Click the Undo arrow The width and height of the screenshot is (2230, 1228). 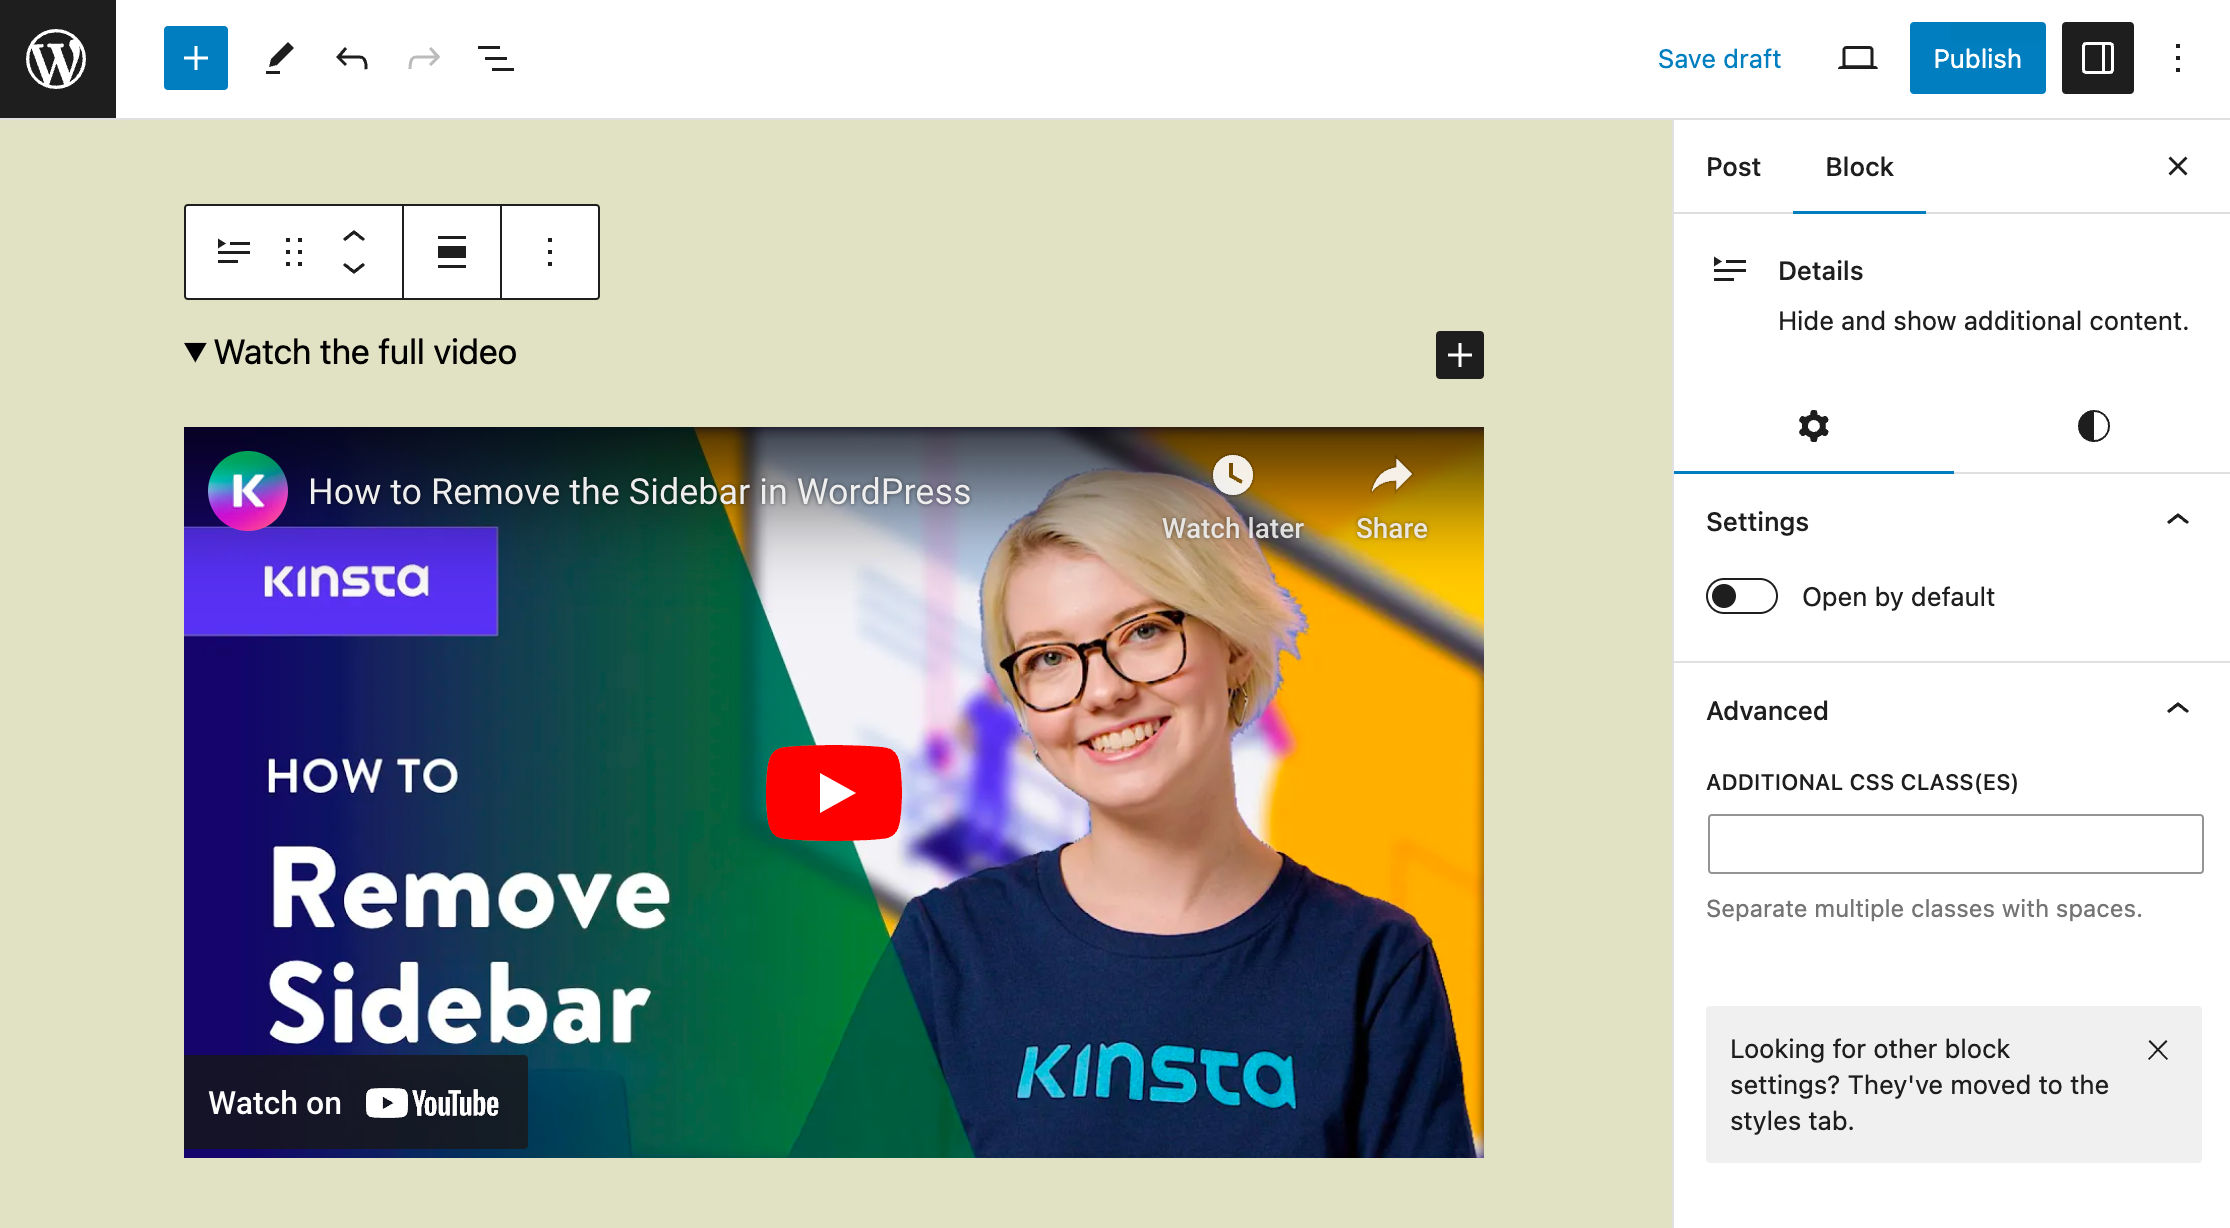352,58
